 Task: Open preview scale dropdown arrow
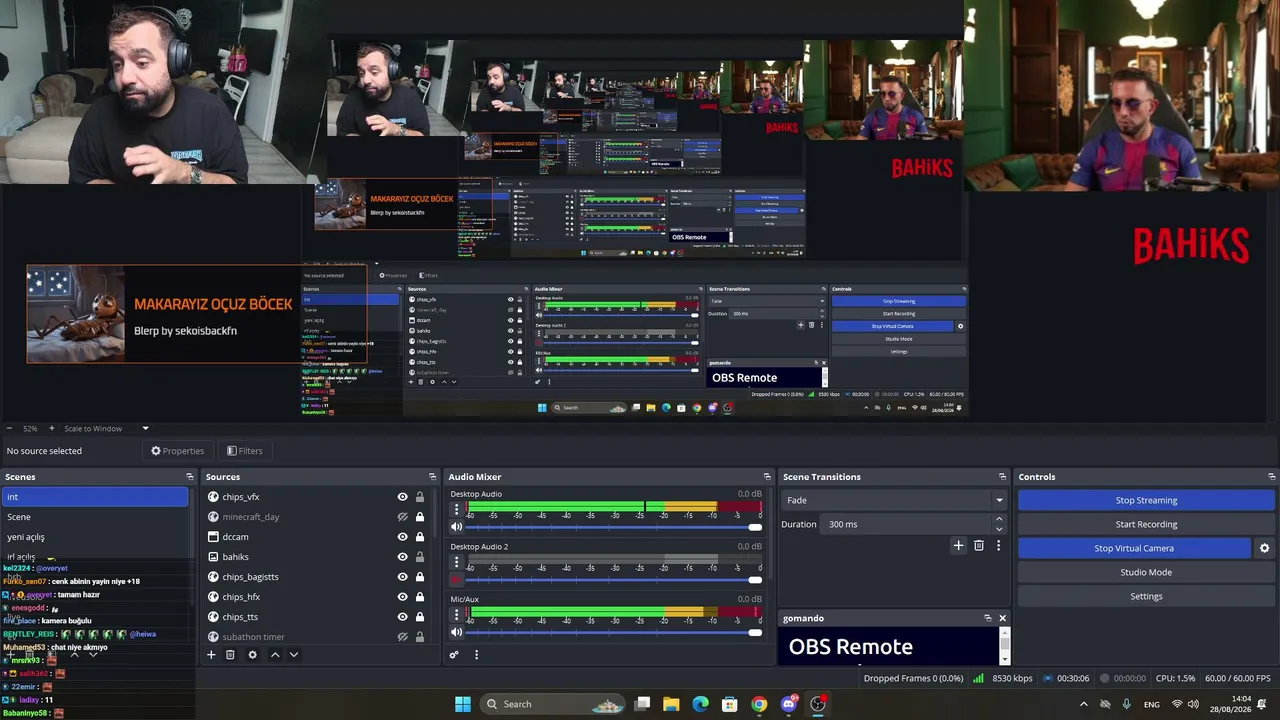point(145,429)
